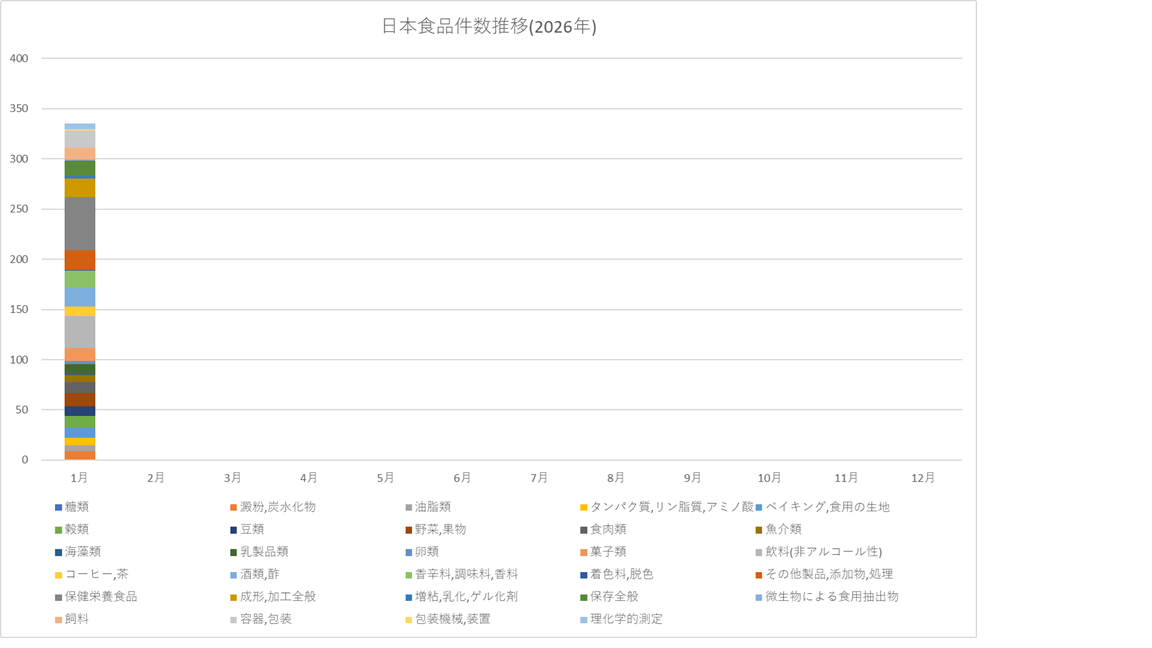Screen dimensions: 1152x648
Task: Click the large gray 保健栄養食品 bar segment
Action: coord(80,223)
